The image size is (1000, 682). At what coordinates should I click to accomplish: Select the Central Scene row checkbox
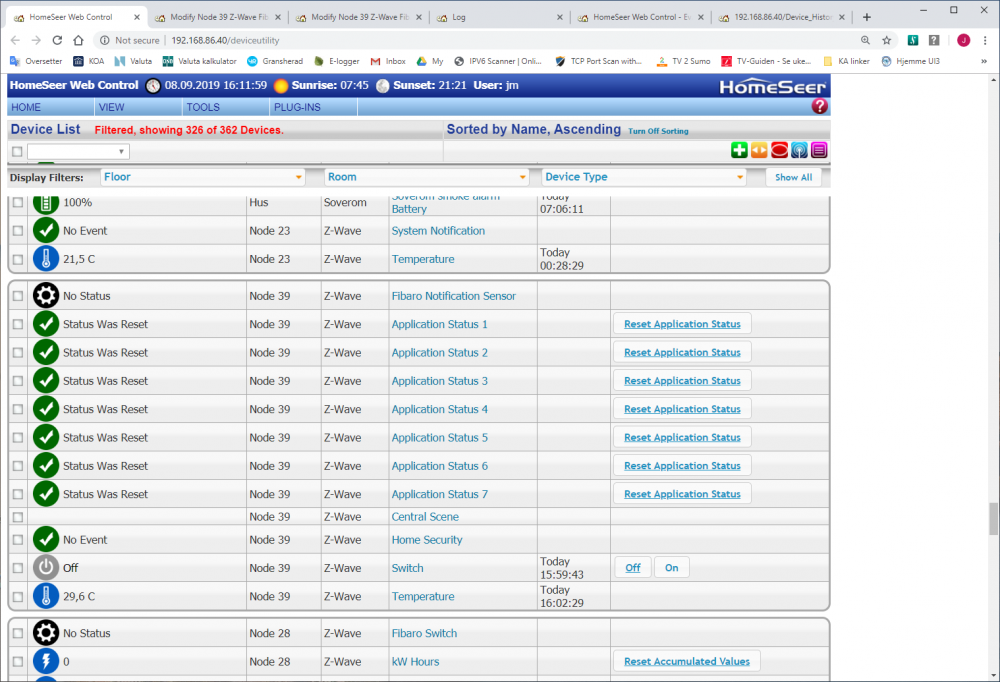tap(18, 517)
